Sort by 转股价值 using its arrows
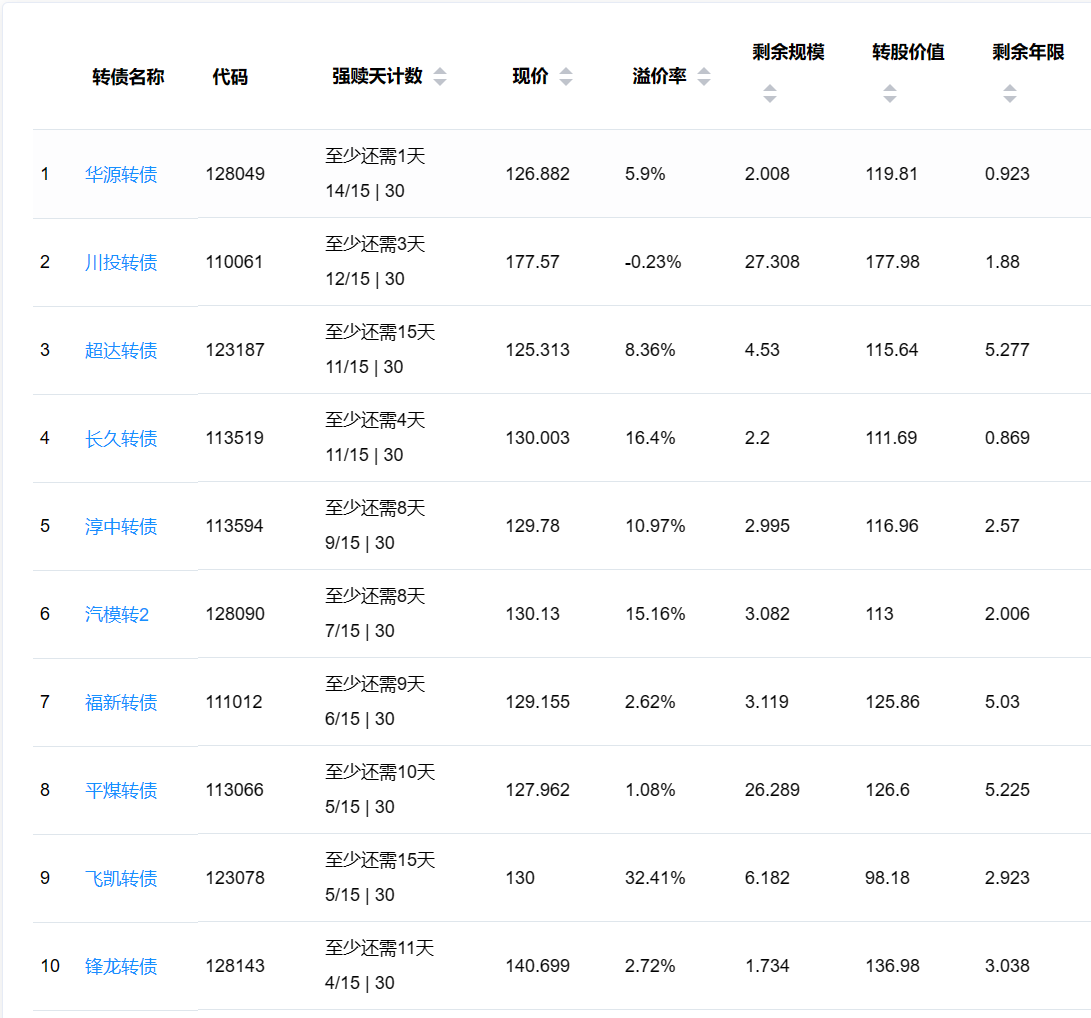This screenshot has height=1018, width=1091. pyautogui.click(x=889, y=94)
